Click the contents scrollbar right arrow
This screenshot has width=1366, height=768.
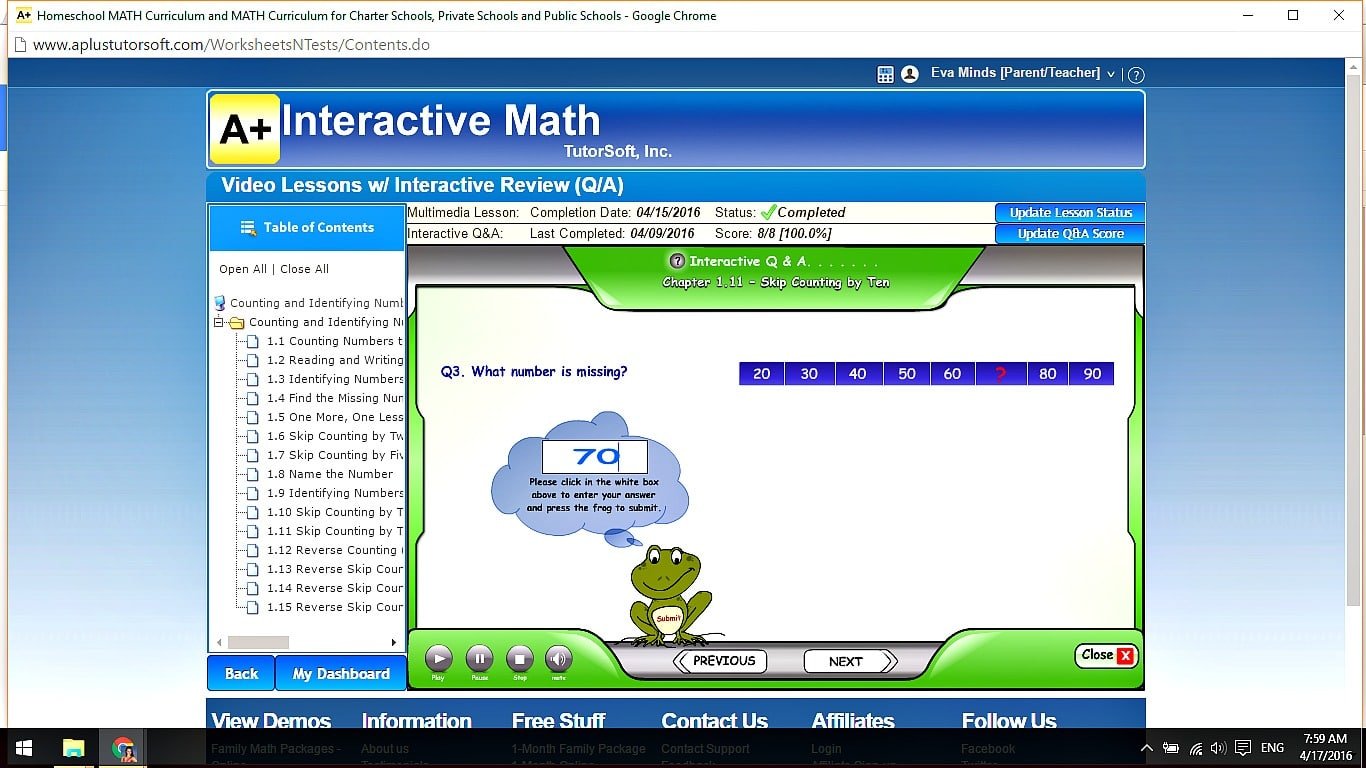[x=394, y=642]
